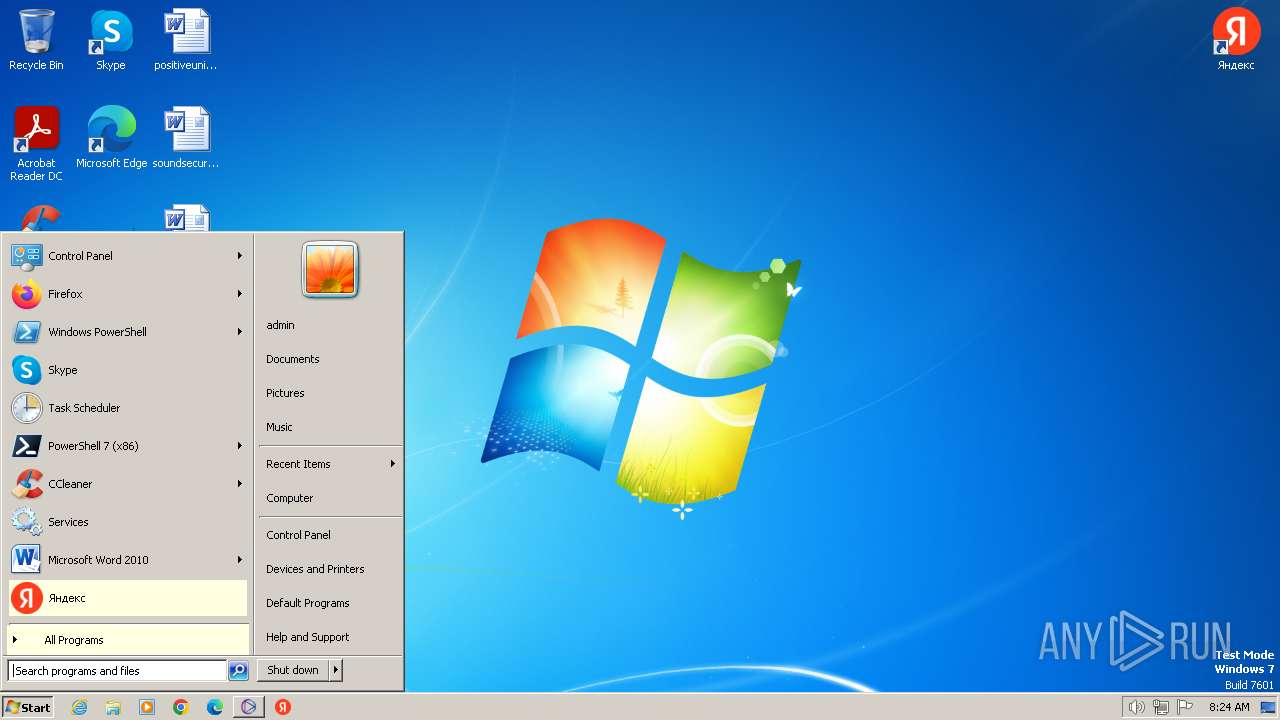Open the Skype desktop shortcut

point(110,40)
